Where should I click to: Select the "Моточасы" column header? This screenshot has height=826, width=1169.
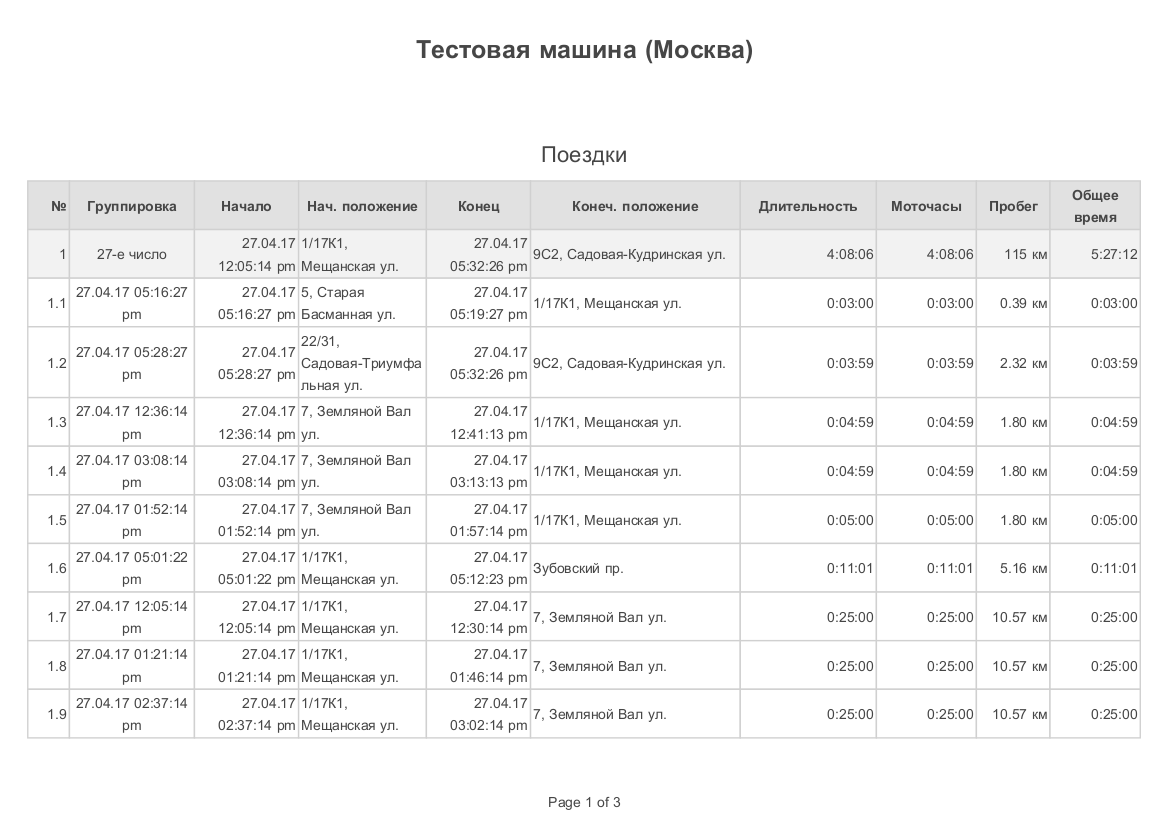click(x=926, y=206)
